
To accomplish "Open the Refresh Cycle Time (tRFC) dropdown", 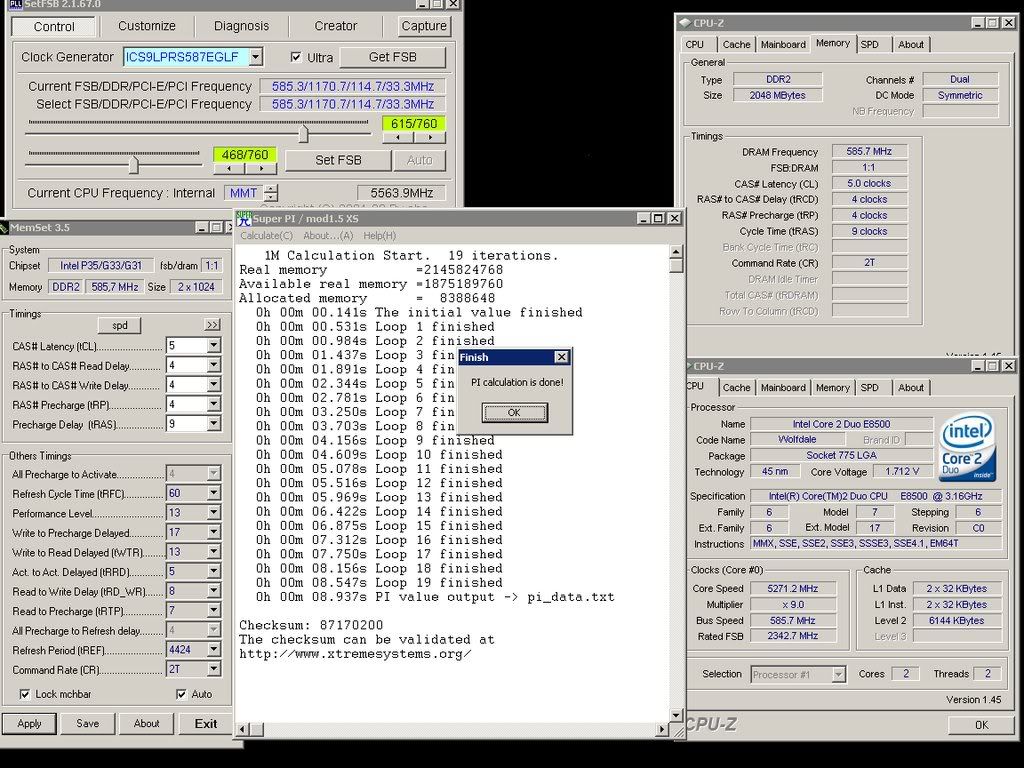I will pyautogui.click(x=214, y=493).
